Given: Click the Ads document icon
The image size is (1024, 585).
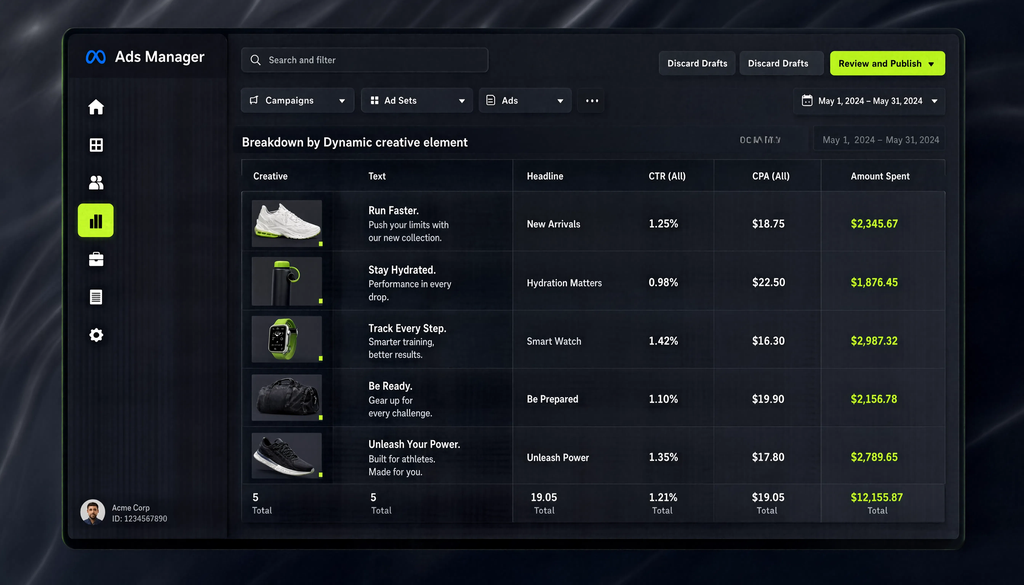Looking at the screenshot, I should [490, 101].
